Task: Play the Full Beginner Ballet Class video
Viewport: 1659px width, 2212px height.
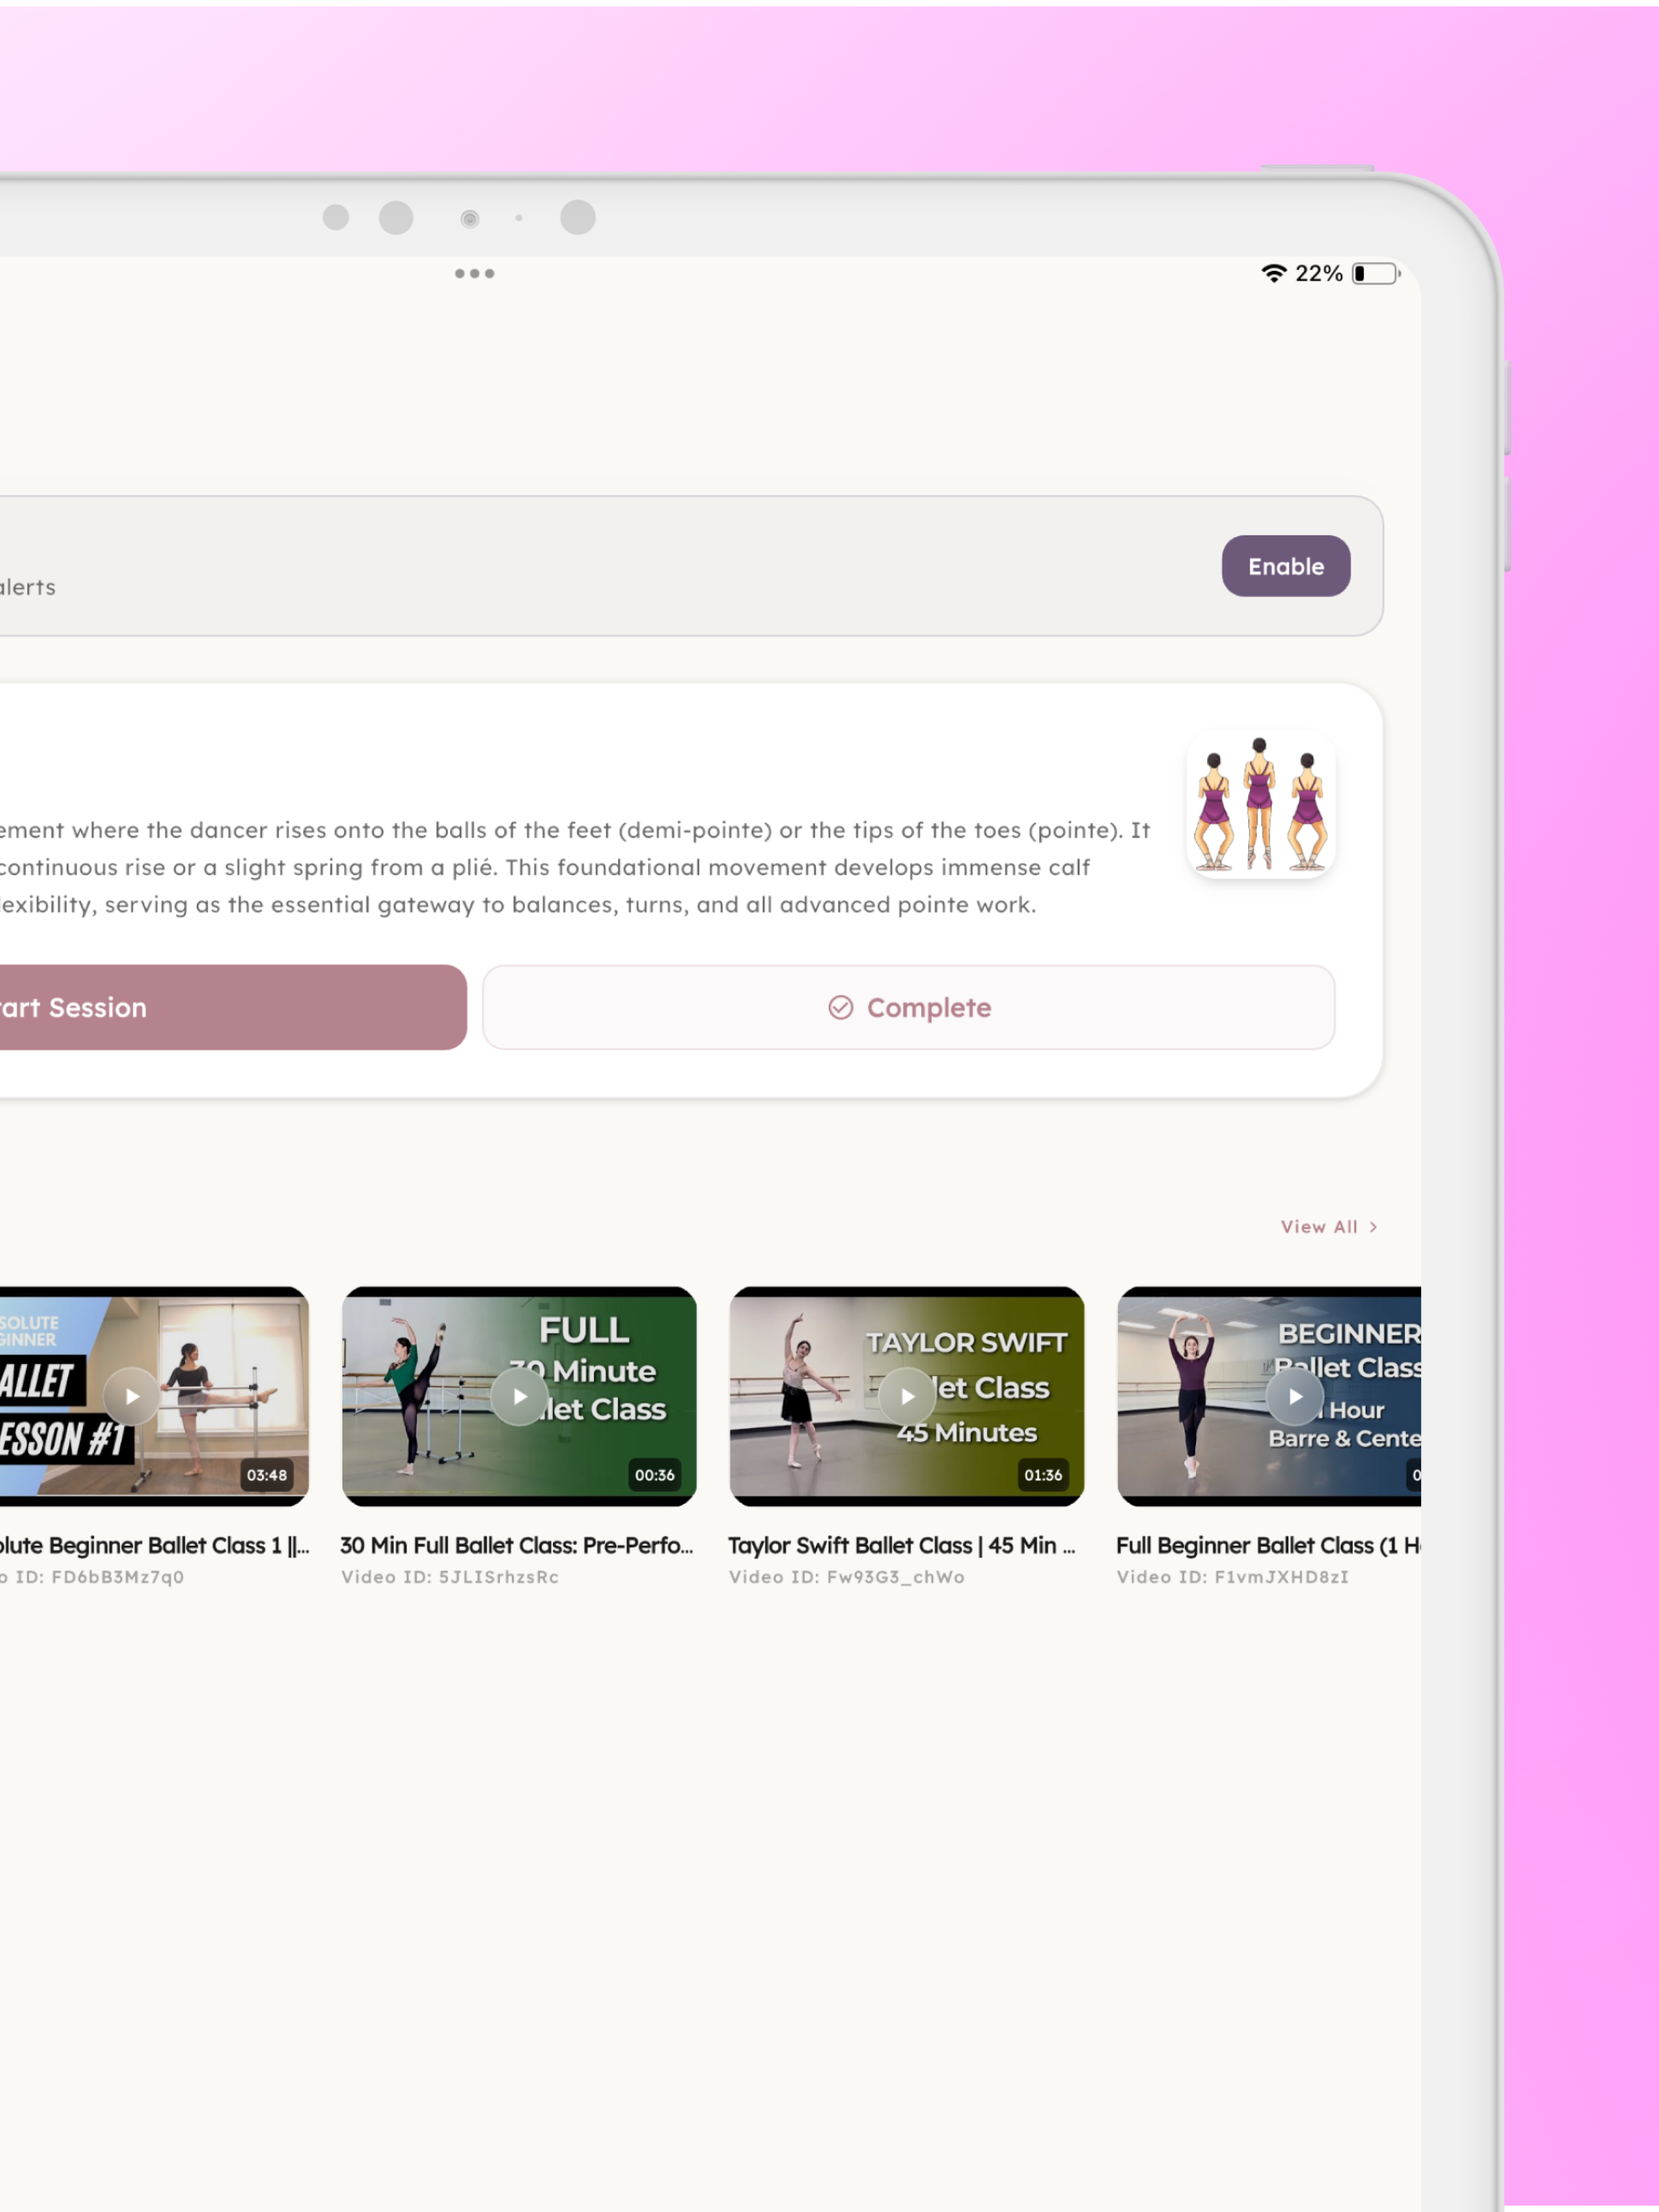Action: (1295, 1396)
